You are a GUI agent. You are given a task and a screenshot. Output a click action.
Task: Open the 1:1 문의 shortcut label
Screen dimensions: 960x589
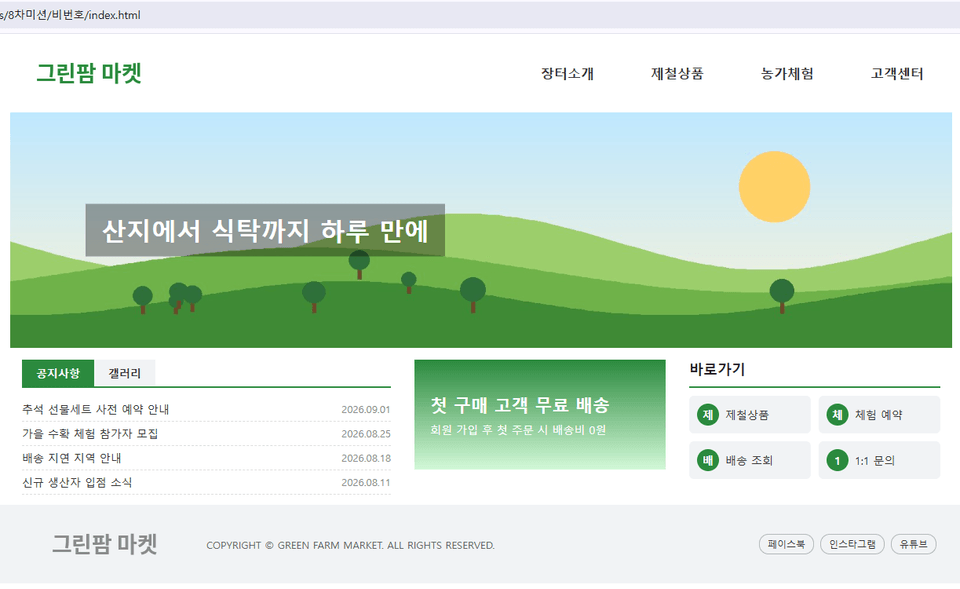tap(875, 460)
